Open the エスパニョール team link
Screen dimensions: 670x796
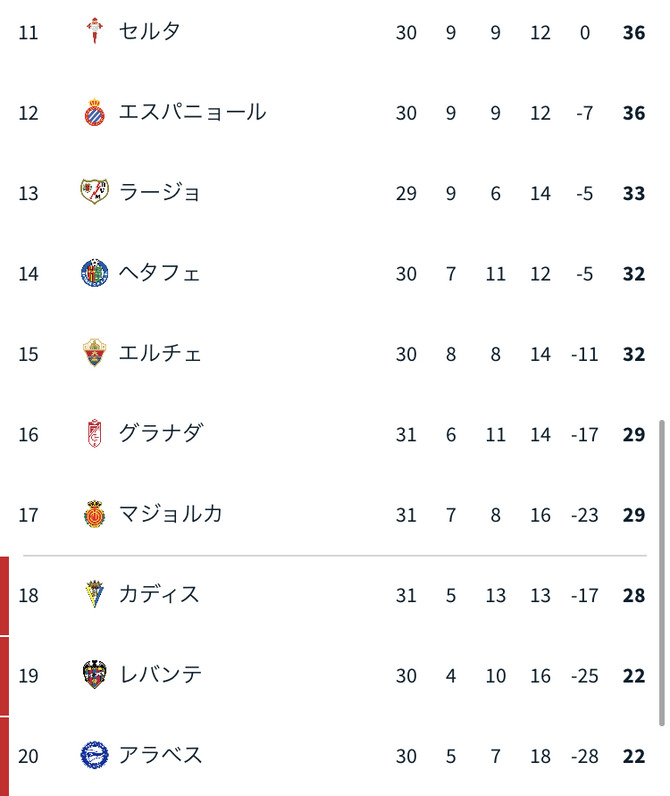[x=192, y=112]
